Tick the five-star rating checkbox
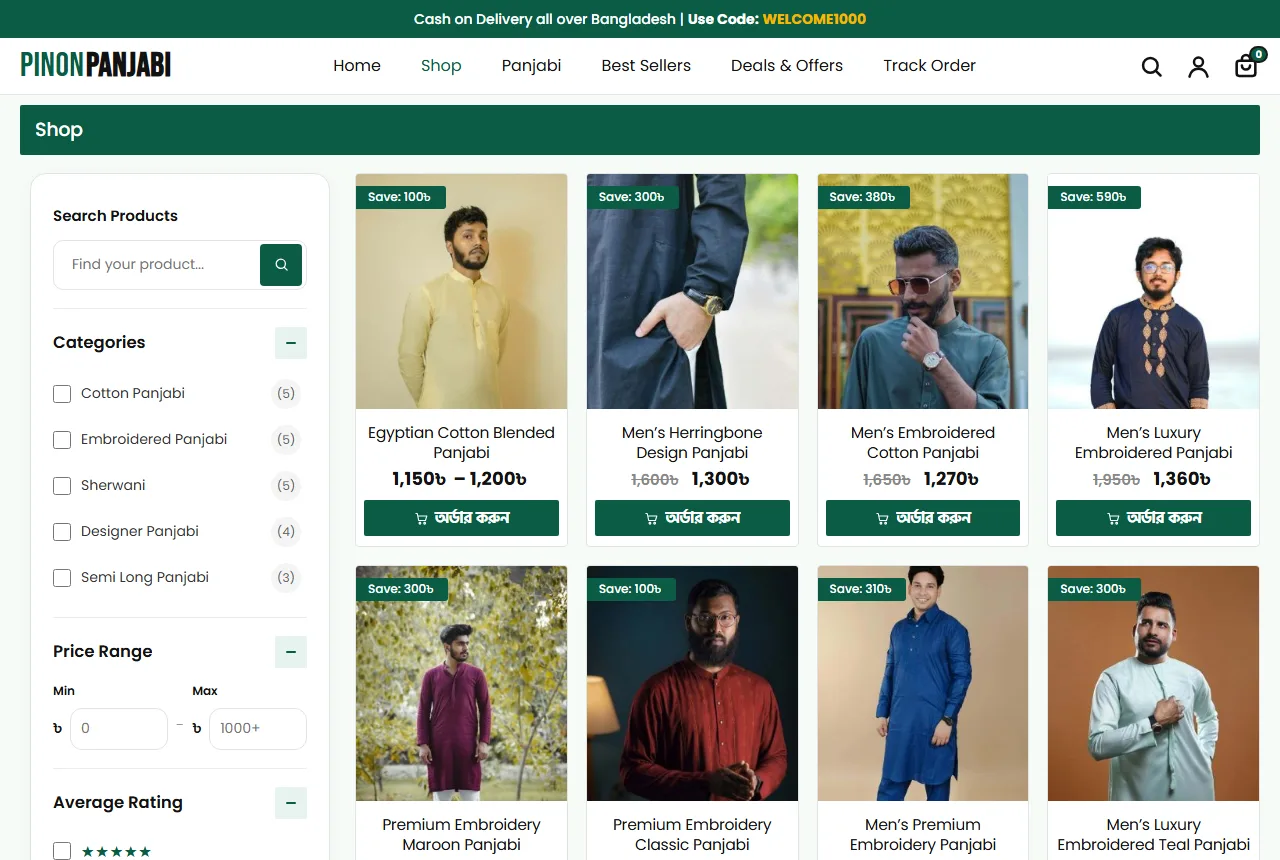The height and width of the screenshot is (860, 1280). click(x=62, y=851)
